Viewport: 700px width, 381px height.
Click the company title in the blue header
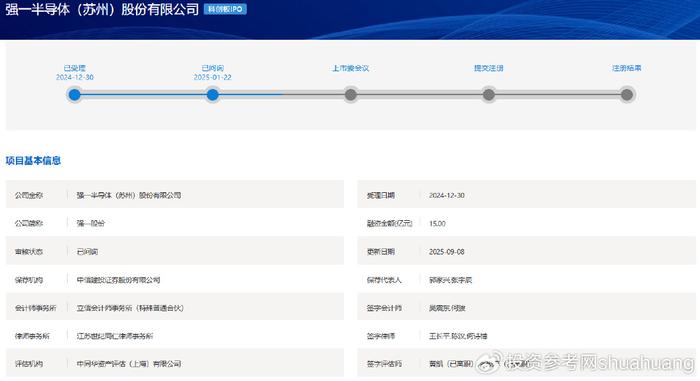click(x=102, y=9)
